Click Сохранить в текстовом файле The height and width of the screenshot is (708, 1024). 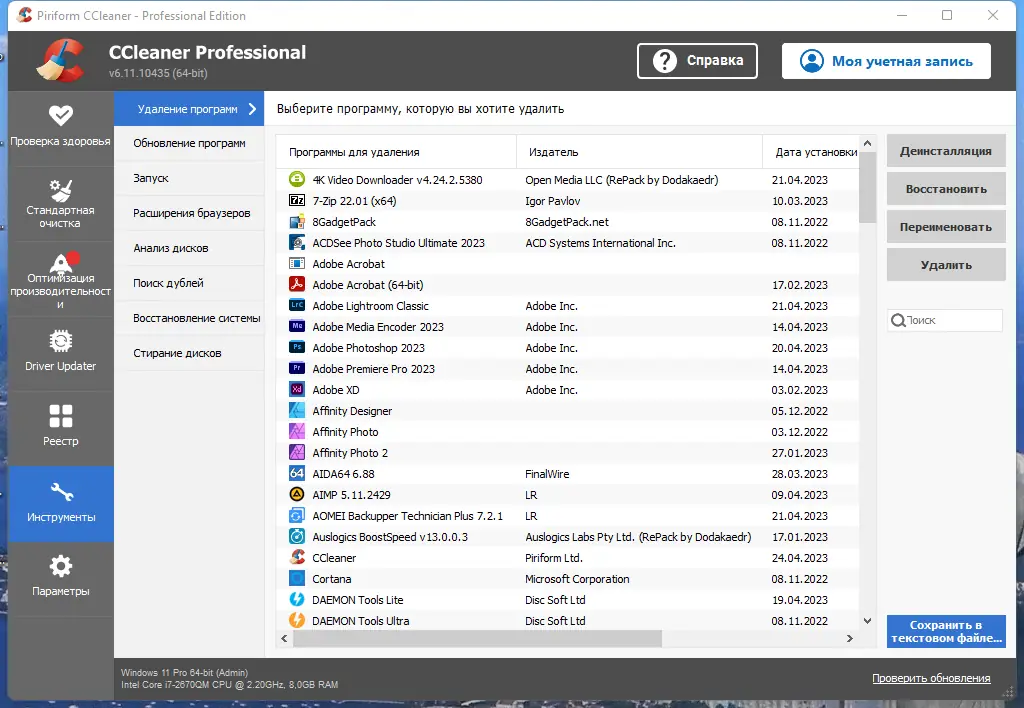click(945, 631)
